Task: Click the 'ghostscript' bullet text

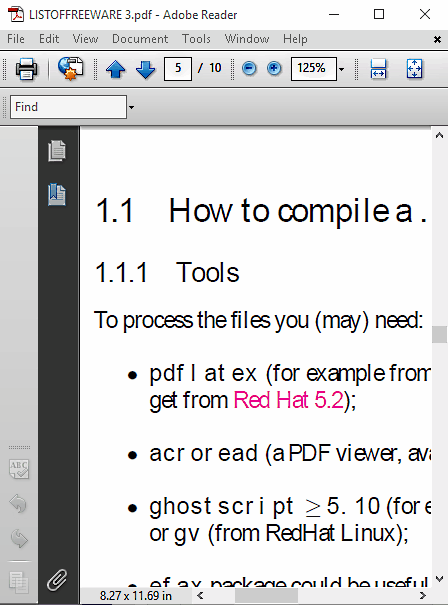Action: pos(221,506)
